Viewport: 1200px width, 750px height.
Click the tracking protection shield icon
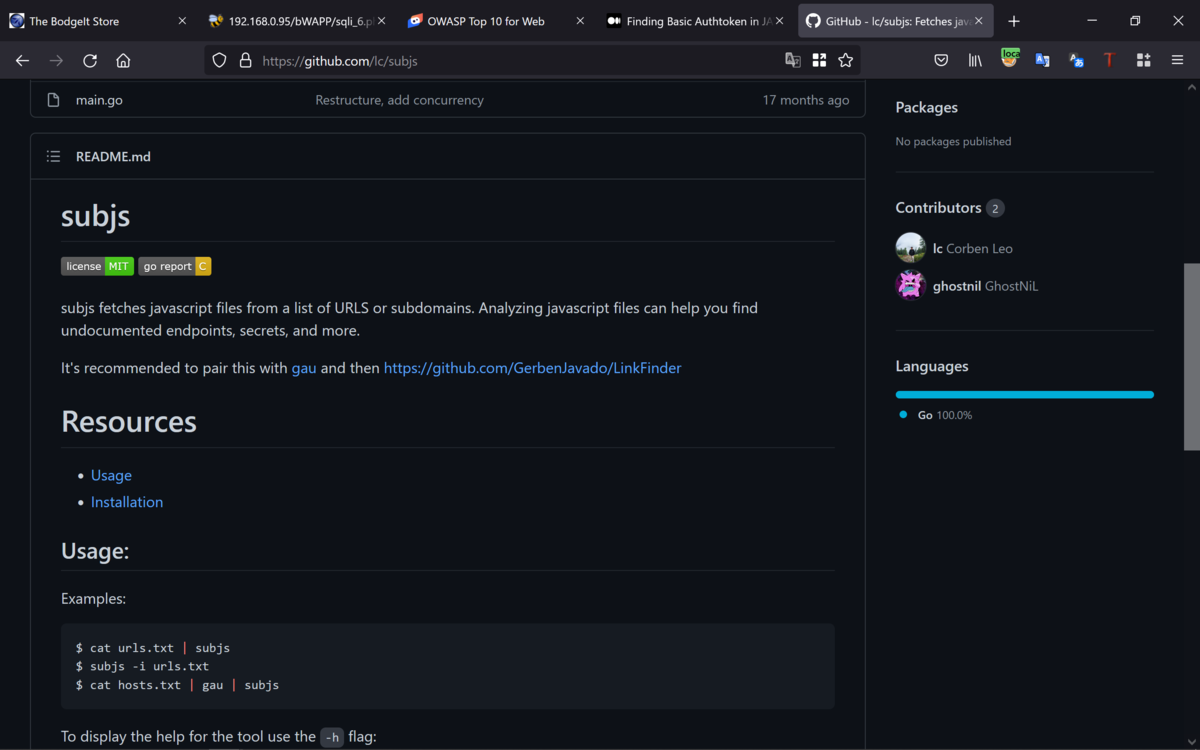point(220,60)
